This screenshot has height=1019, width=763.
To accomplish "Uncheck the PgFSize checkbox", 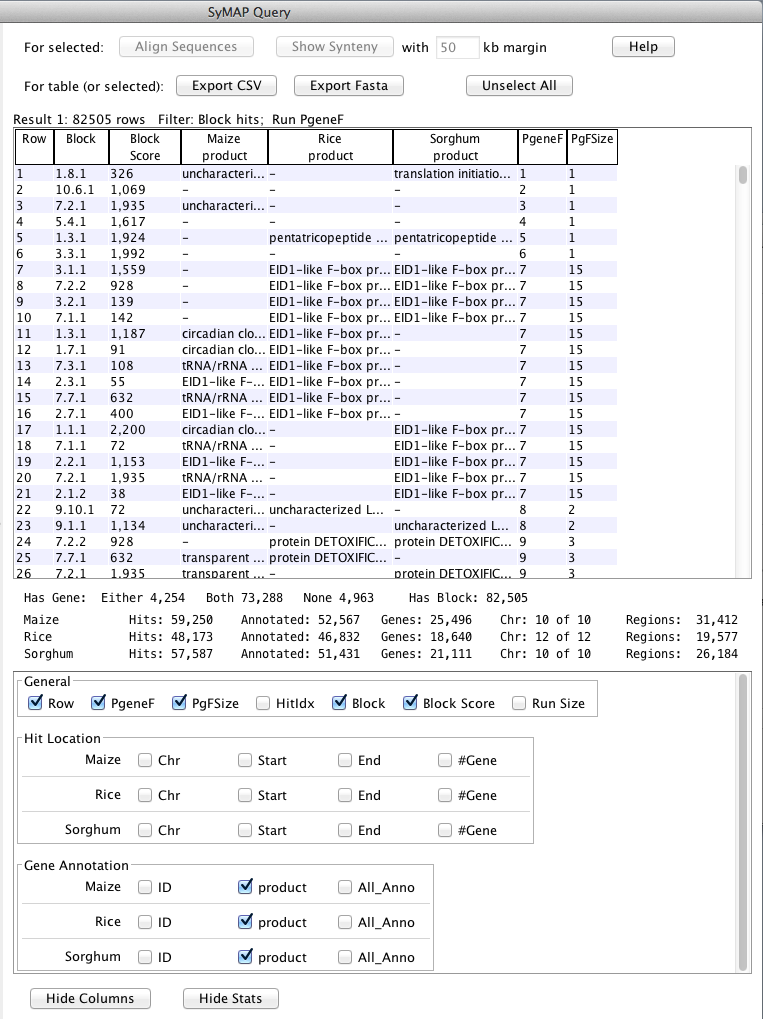I will pyautogui.click(x=179, y=703).
